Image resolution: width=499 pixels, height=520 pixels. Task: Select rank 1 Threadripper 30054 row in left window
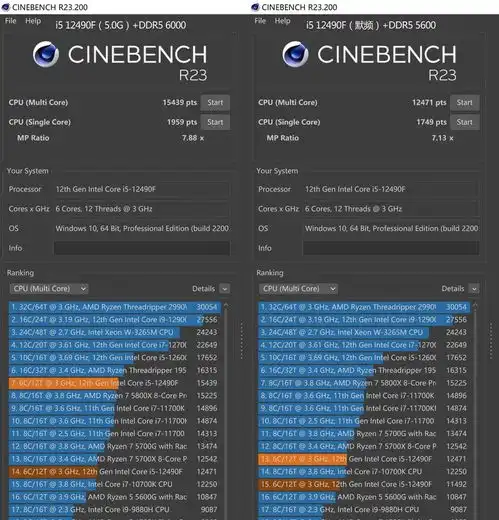tap(115, 307)
